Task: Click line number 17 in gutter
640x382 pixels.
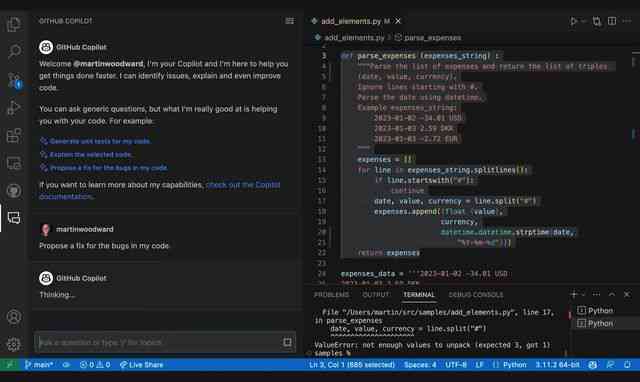Action: tap(322, 201)
